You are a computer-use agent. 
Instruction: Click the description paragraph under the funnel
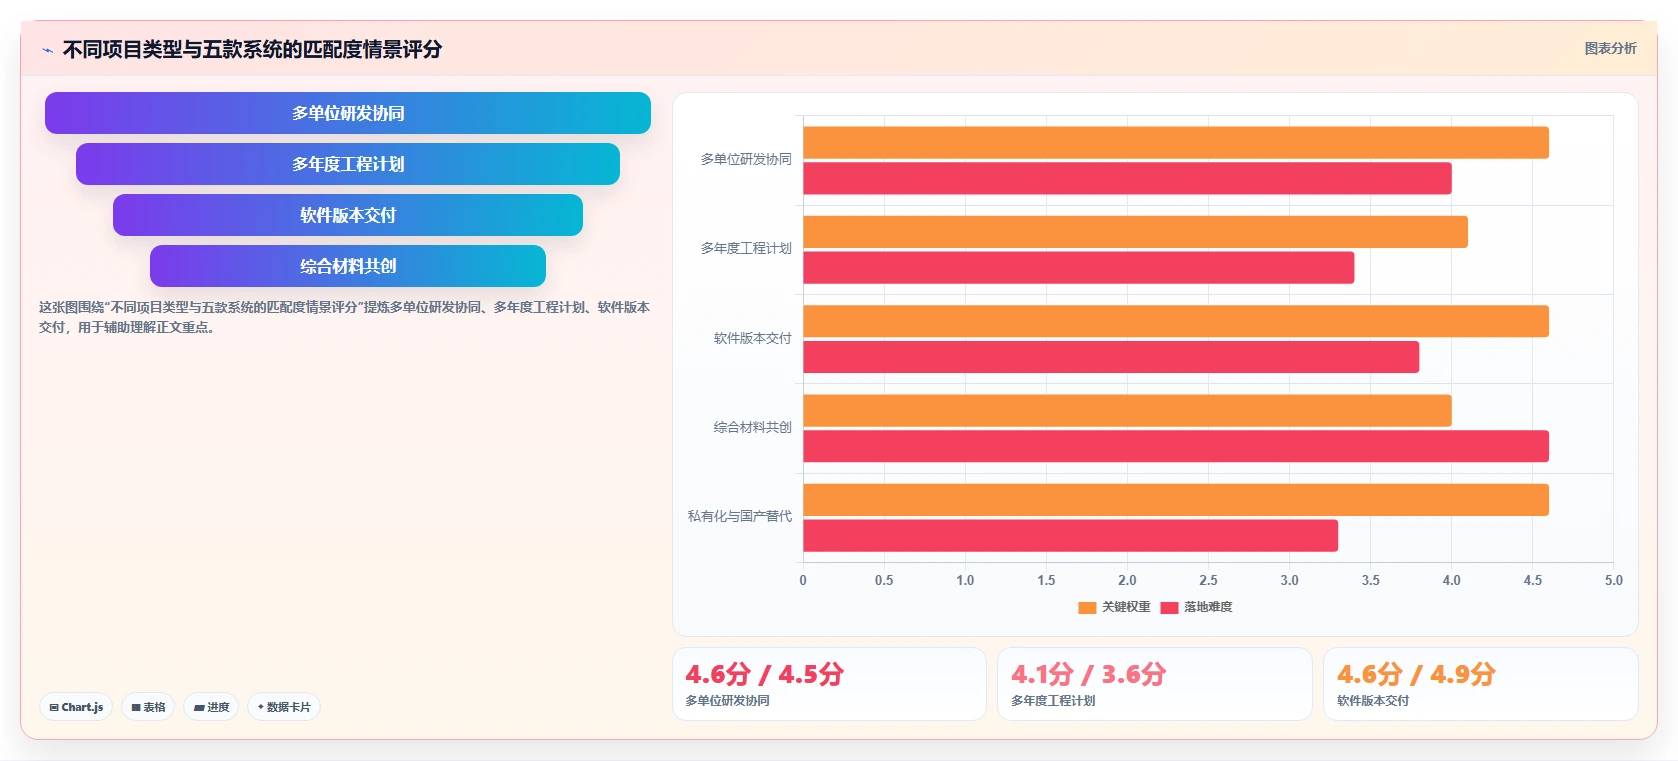[x=344, y=317]
